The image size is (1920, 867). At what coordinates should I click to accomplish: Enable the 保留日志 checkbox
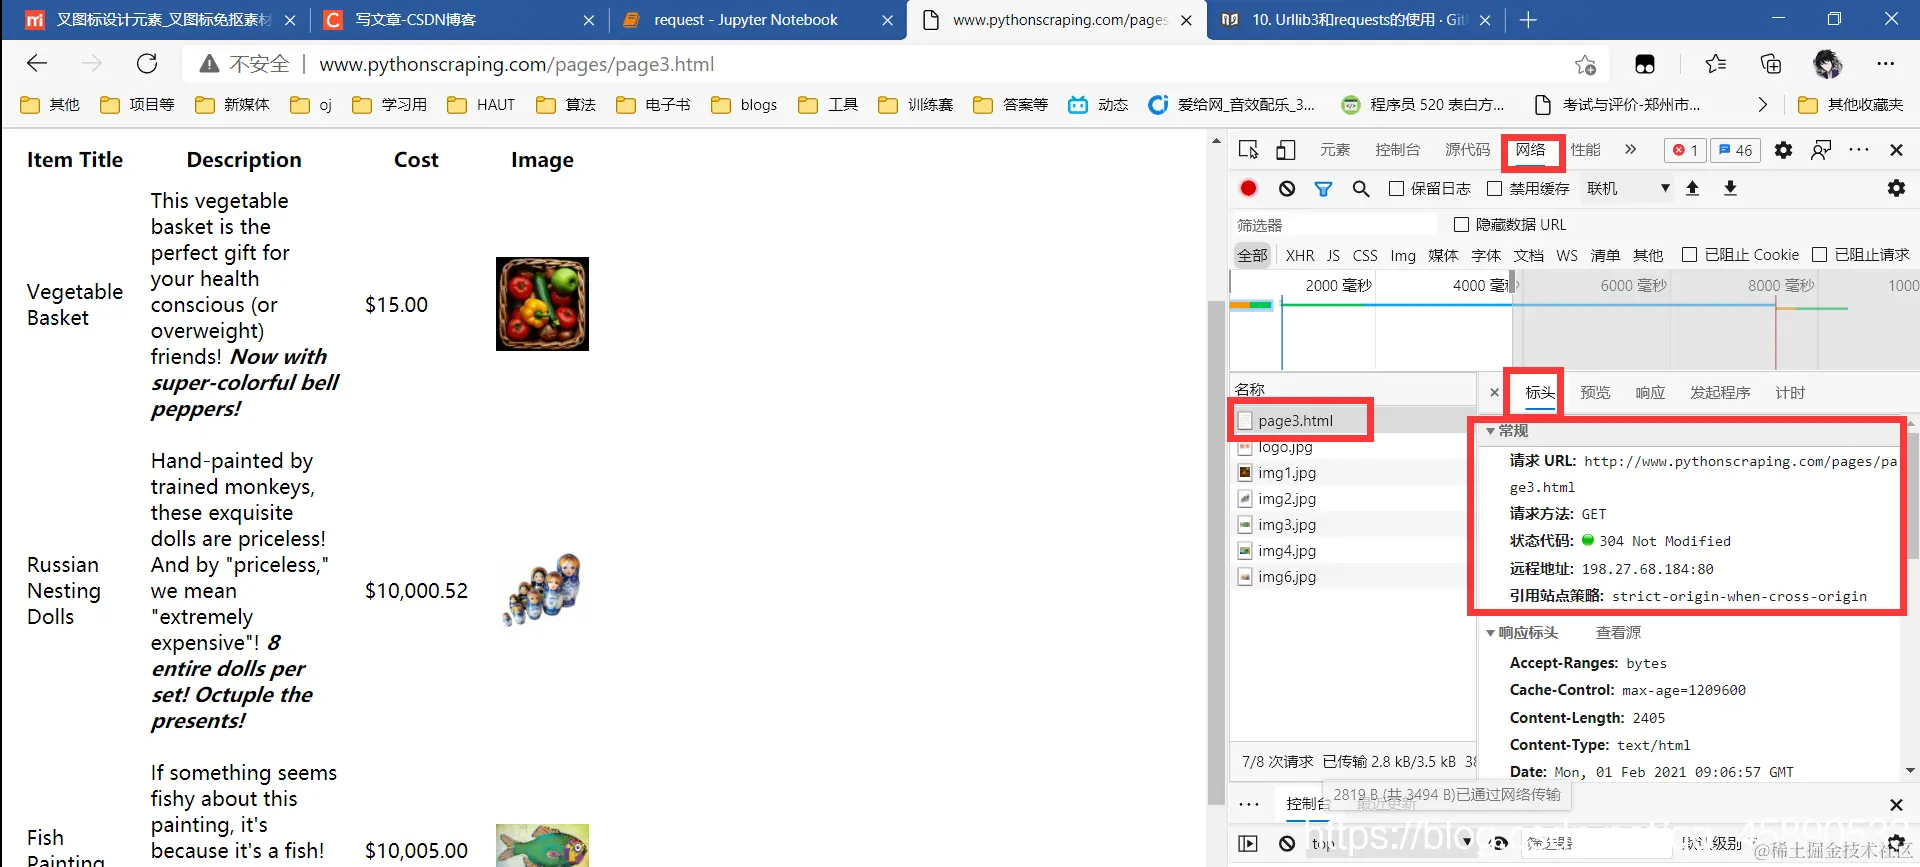pyautogui.click(x=1397, y=188)
